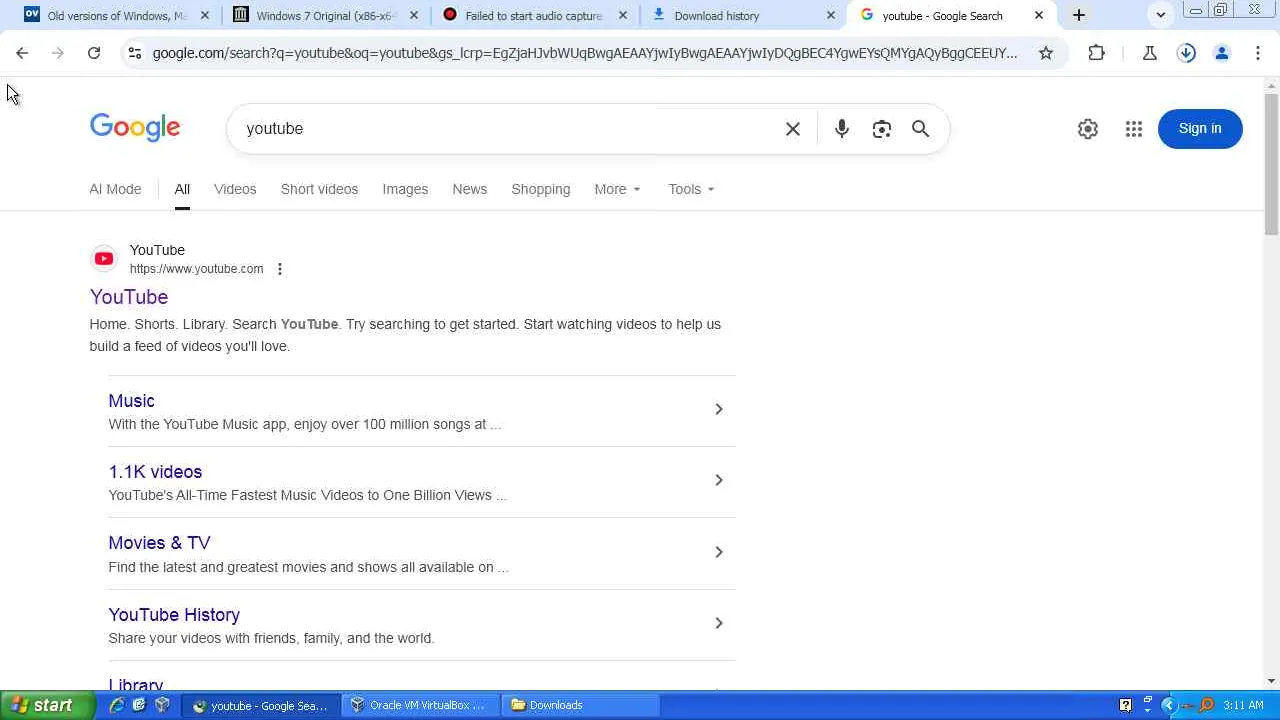Show browser downloads from the toolbar
This screenshot has width=1280, height=720.
(x=1186, y=53)
